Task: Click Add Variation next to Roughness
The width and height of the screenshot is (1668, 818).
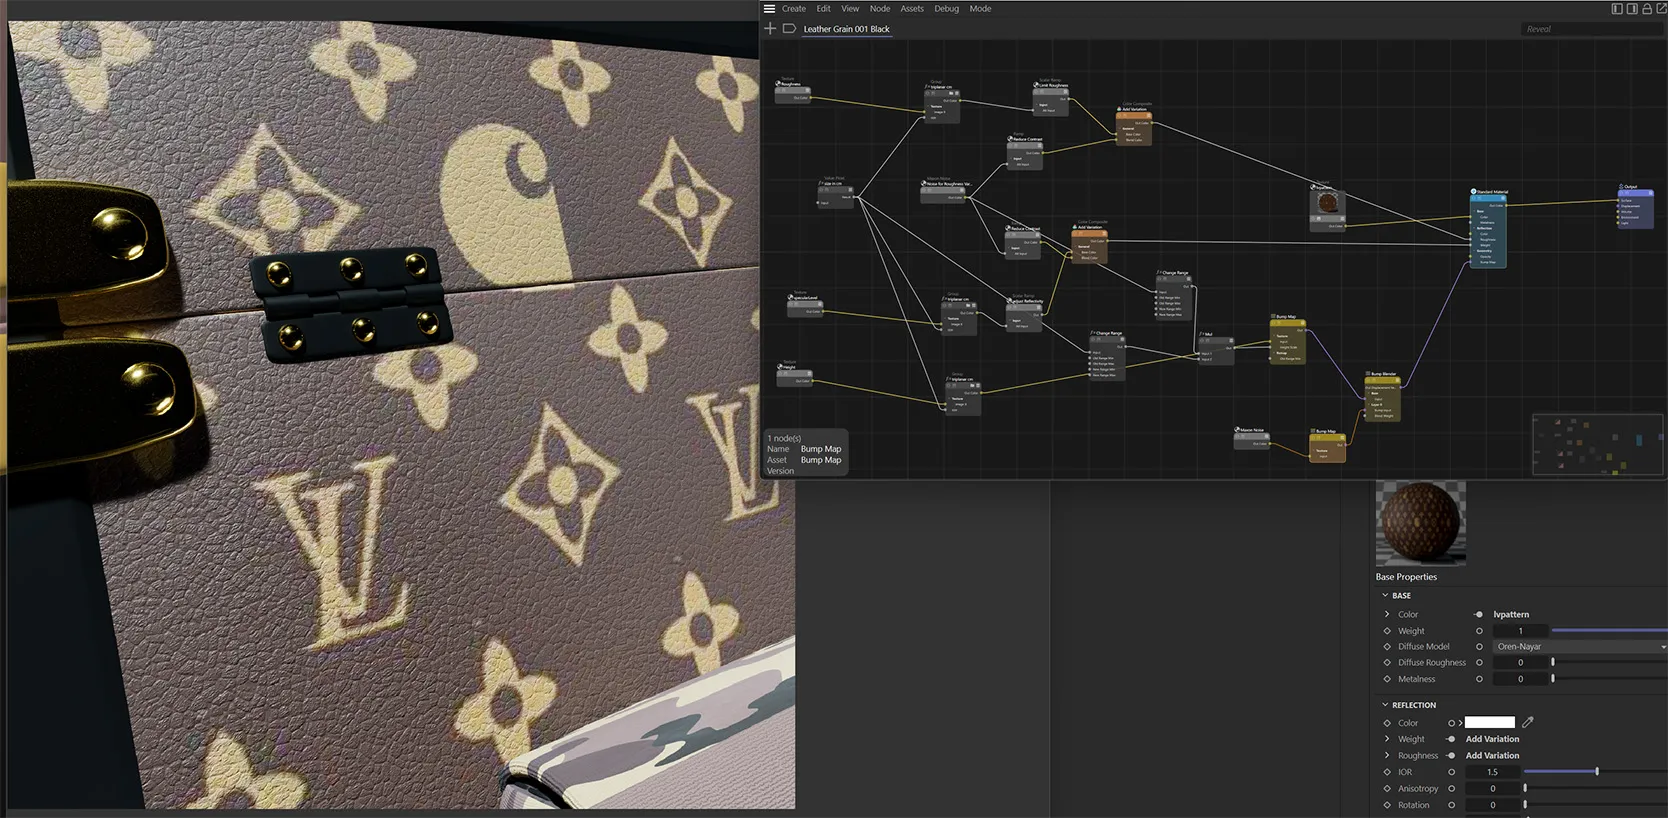Action: tap(1492, 756)
